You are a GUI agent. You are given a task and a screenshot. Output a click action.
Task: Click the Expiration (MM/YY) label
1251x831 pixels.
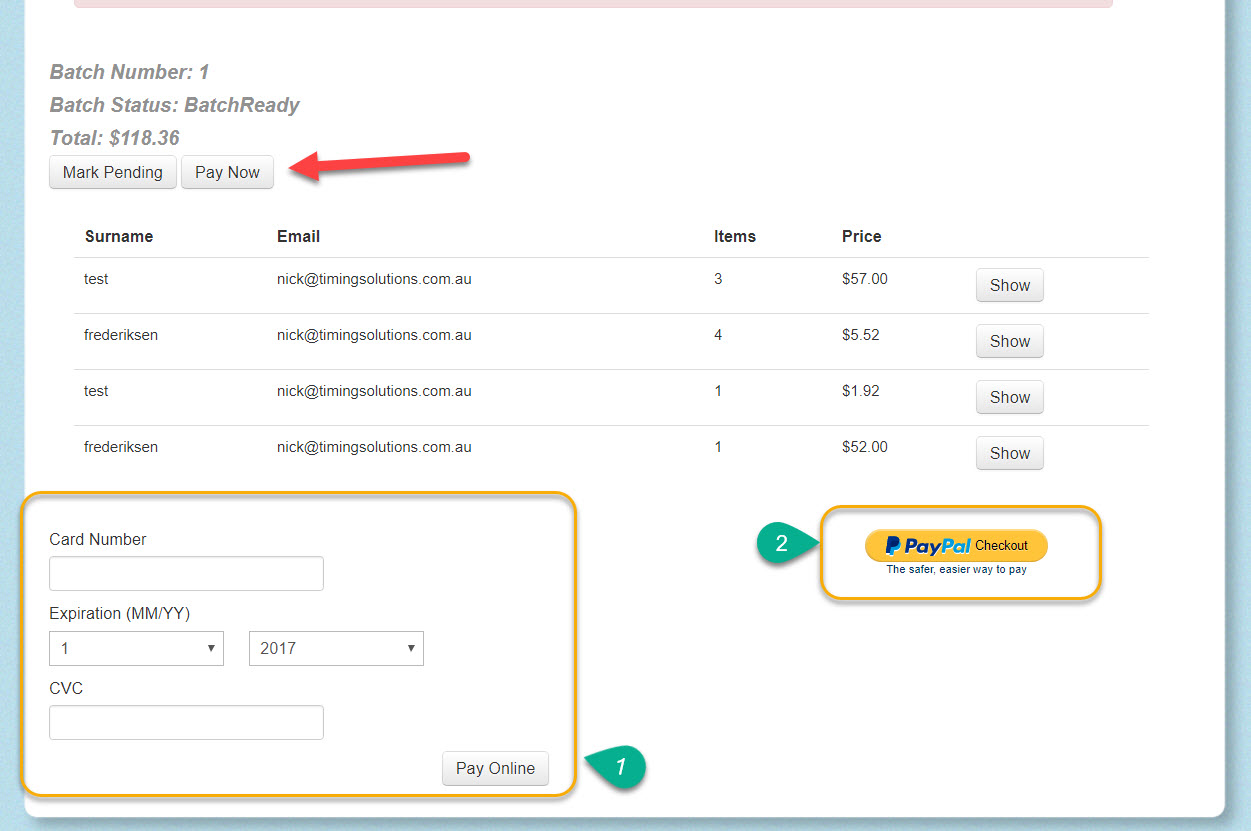click(120, 614)
